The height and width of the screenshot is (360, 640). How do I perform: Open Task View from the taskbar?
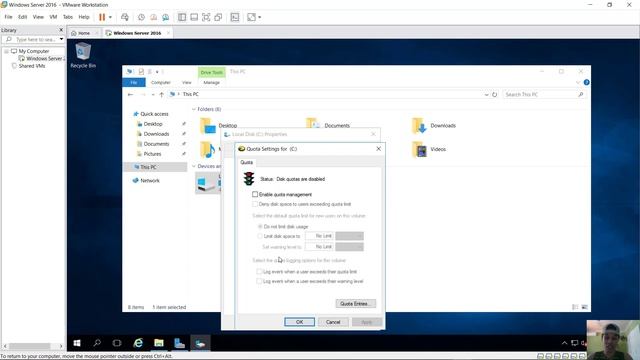point(117,343)
